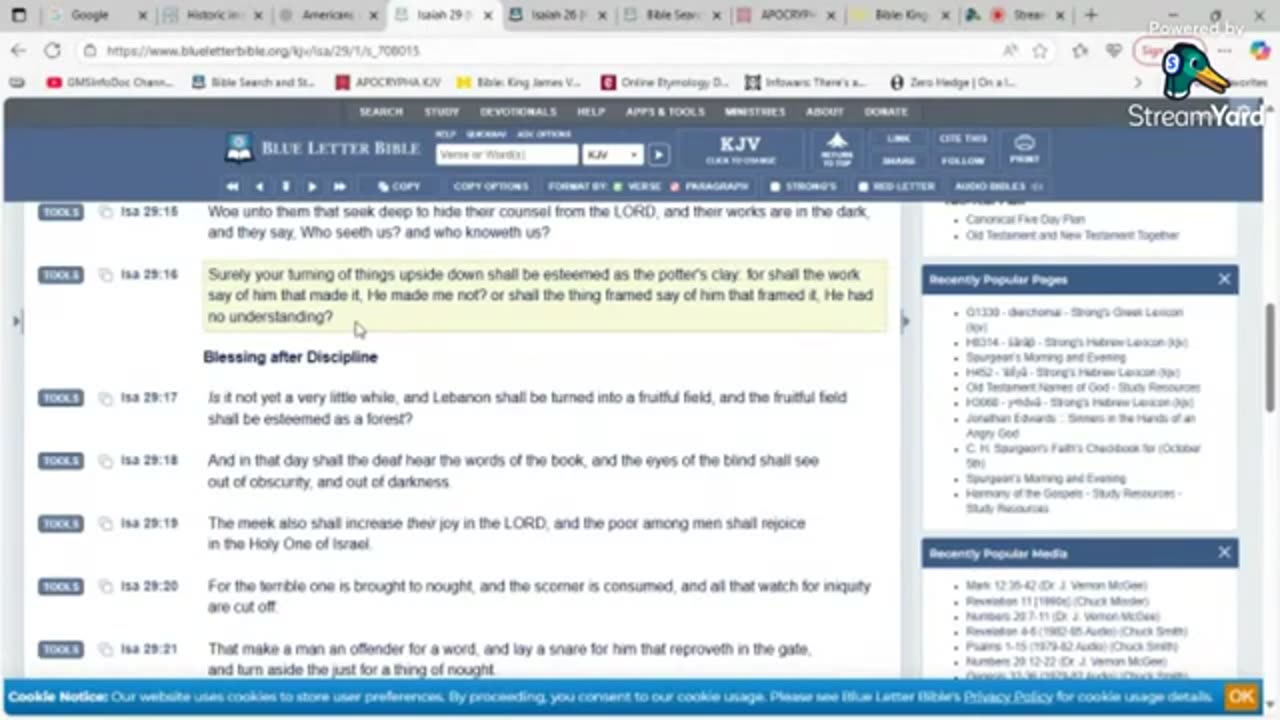The image size is (1280, 720).
Task: Expand bookmarks bar overflow chevron
Action: 1138,83
